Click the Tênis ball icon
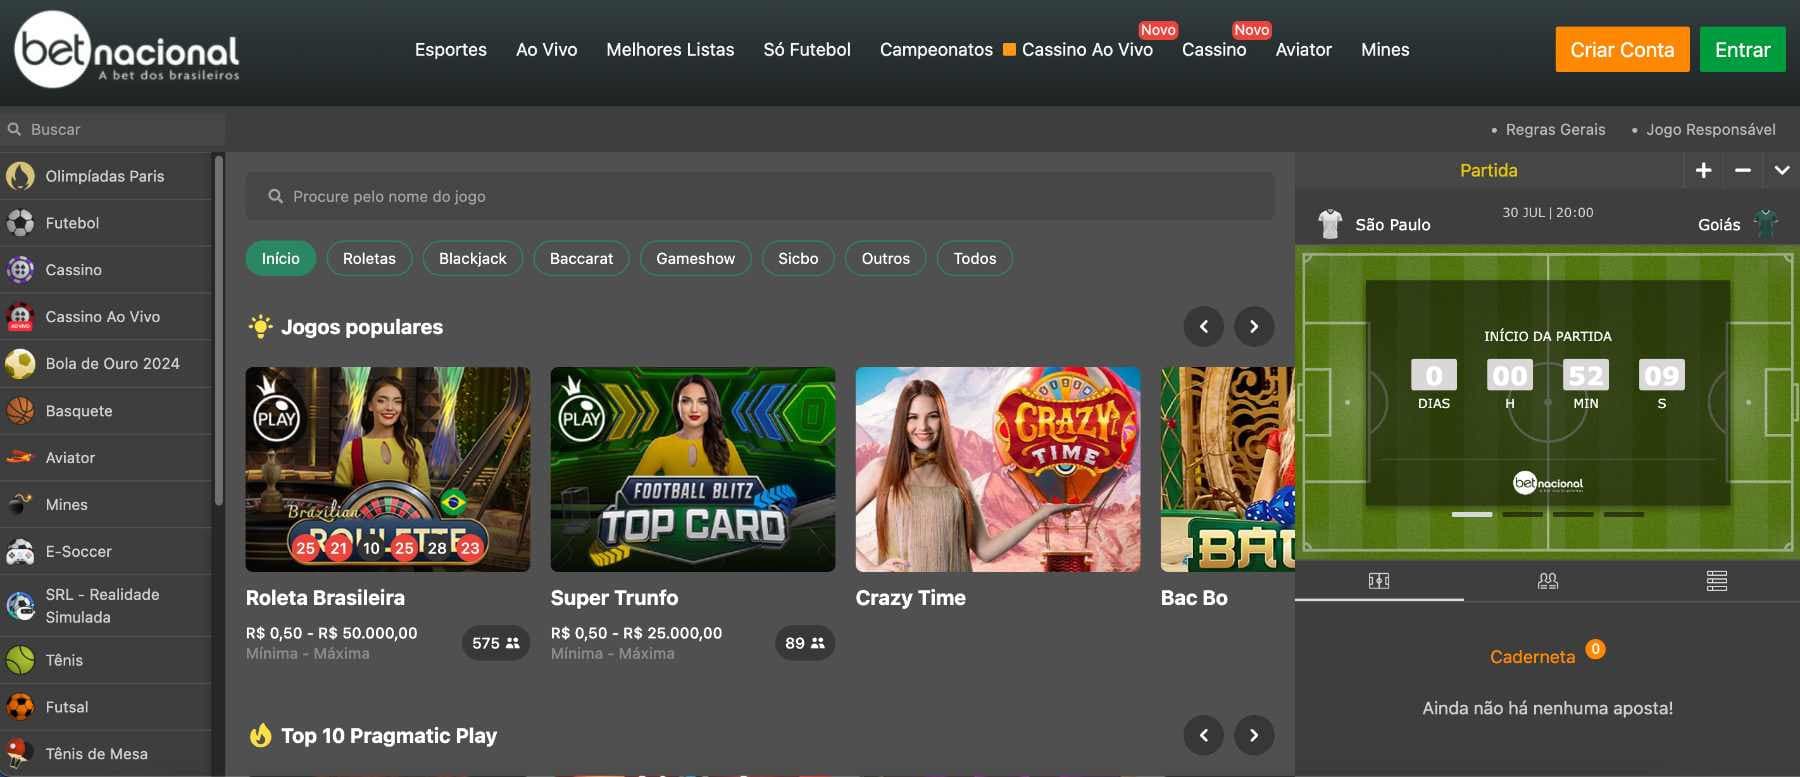The height and width of the screenshot is (777, 1800). pyautogui.click(x=20, y=660)
